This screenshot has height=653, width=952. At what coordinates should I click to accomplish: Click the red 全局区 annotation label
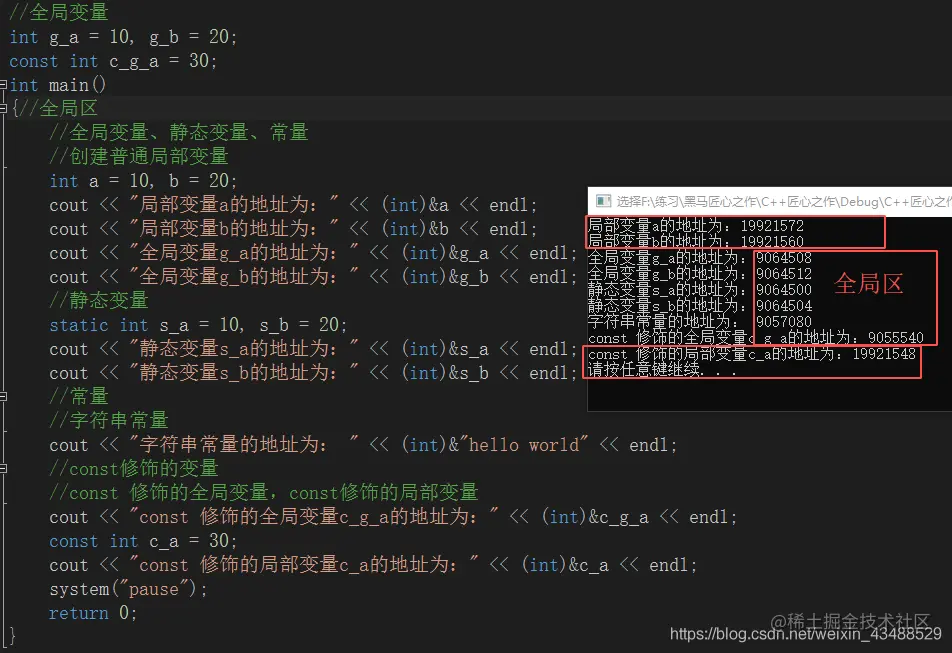(x=866, y=282)
